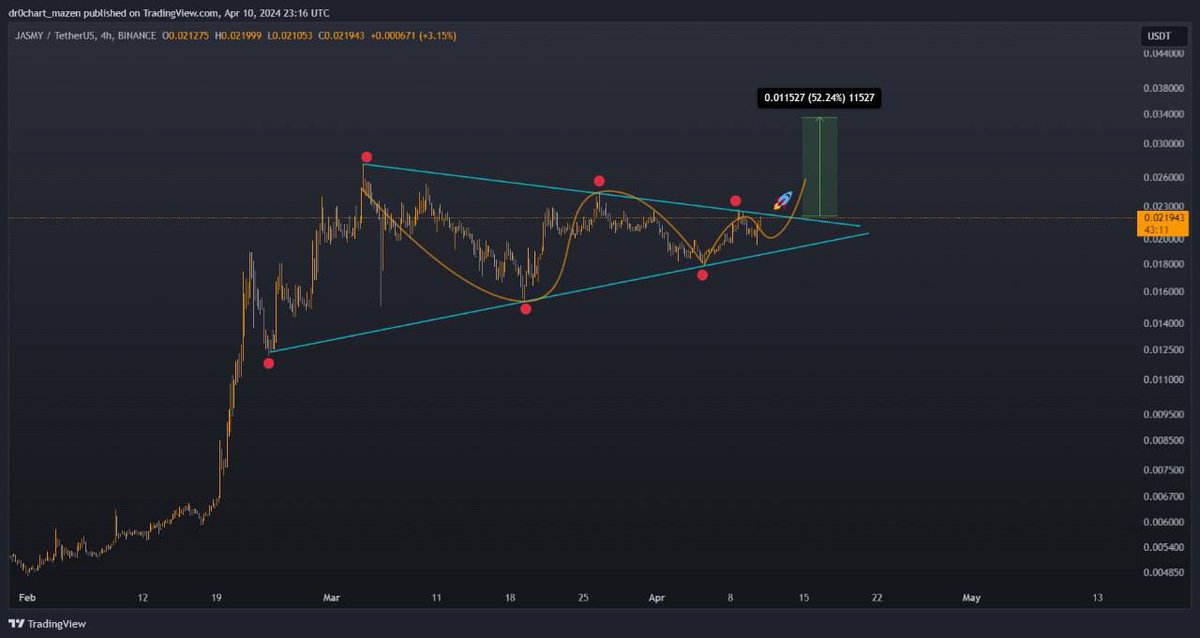Click the green price range projection box
Image resolution: width=1200 pixels, height=638 pixels.
[819, 166]
